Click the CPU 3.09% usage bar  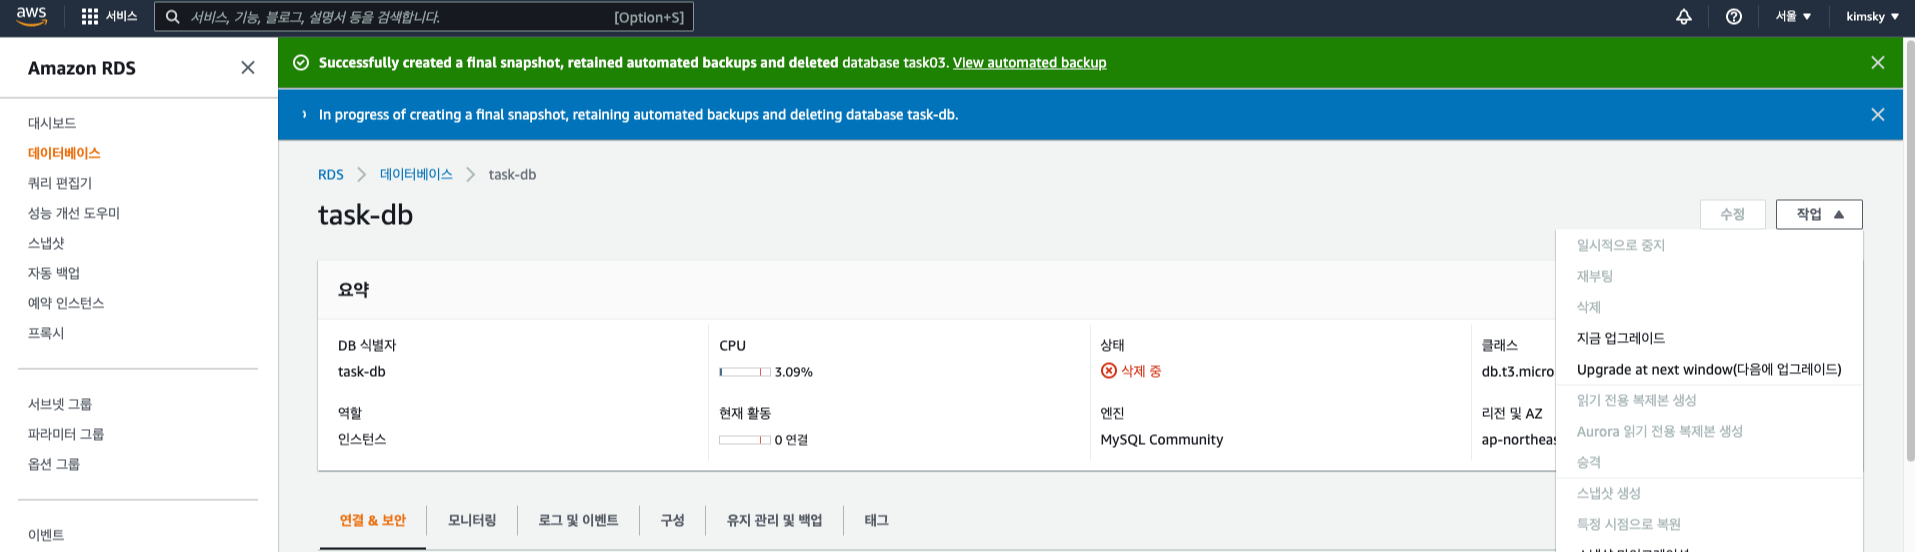click(x=744, y=372)
